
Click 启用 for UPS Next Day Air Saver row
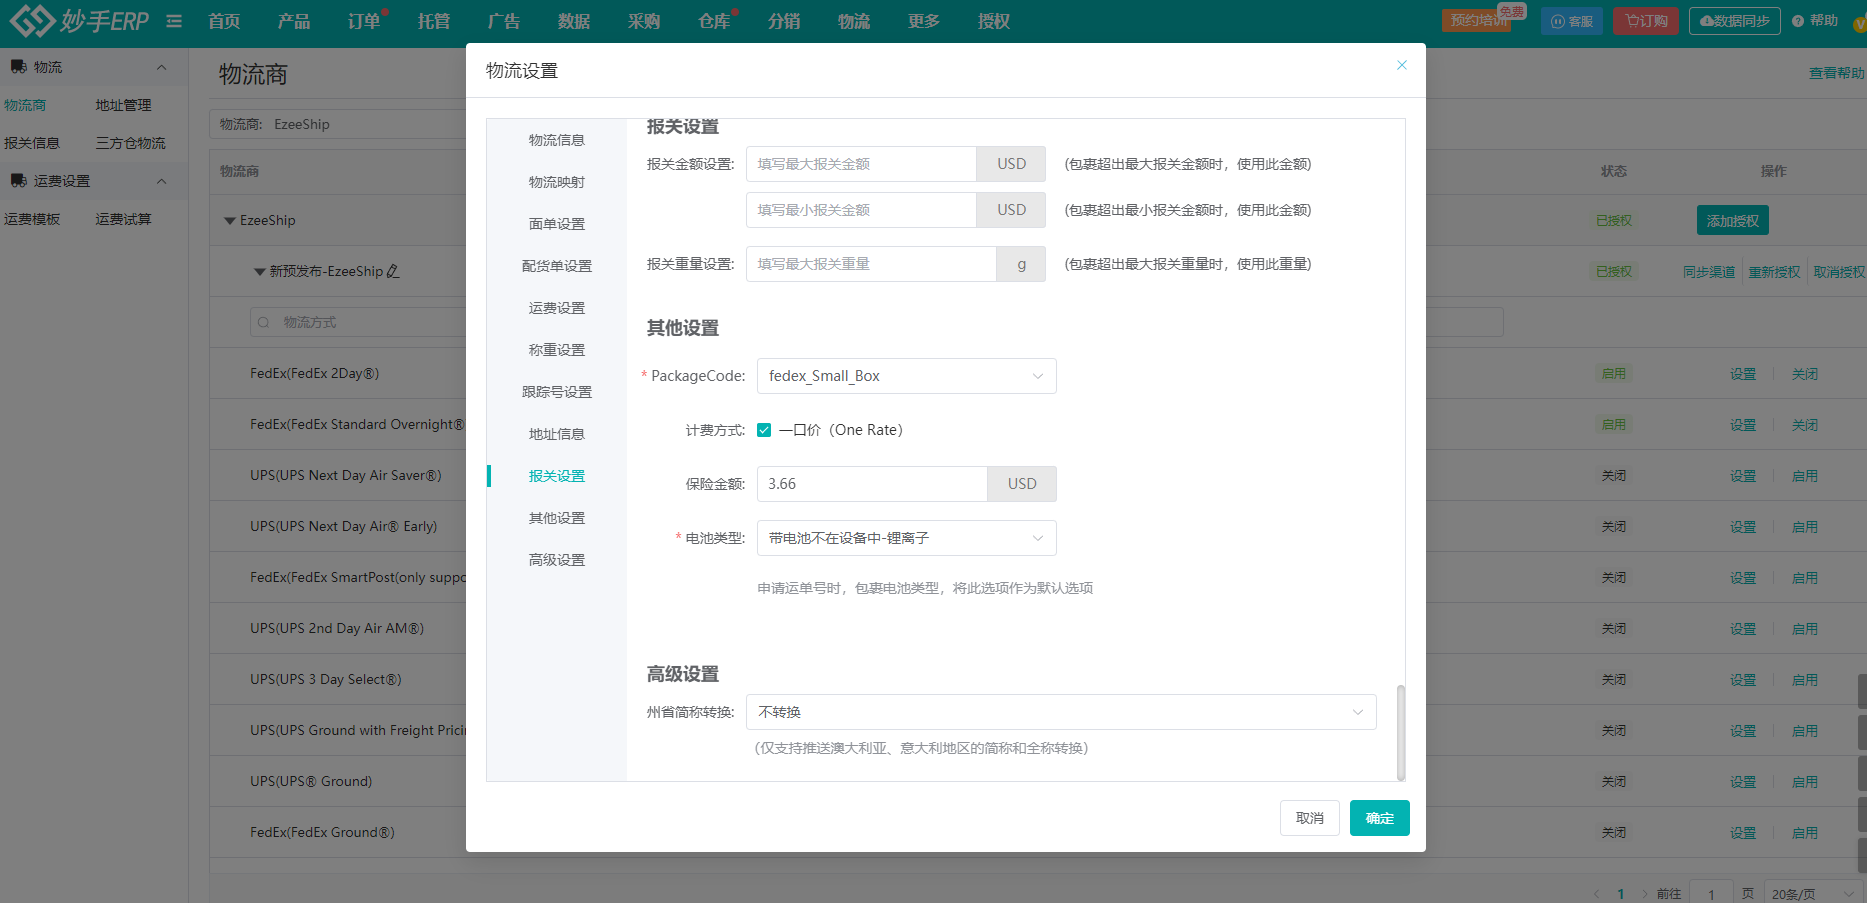(x=1805, y=476)
